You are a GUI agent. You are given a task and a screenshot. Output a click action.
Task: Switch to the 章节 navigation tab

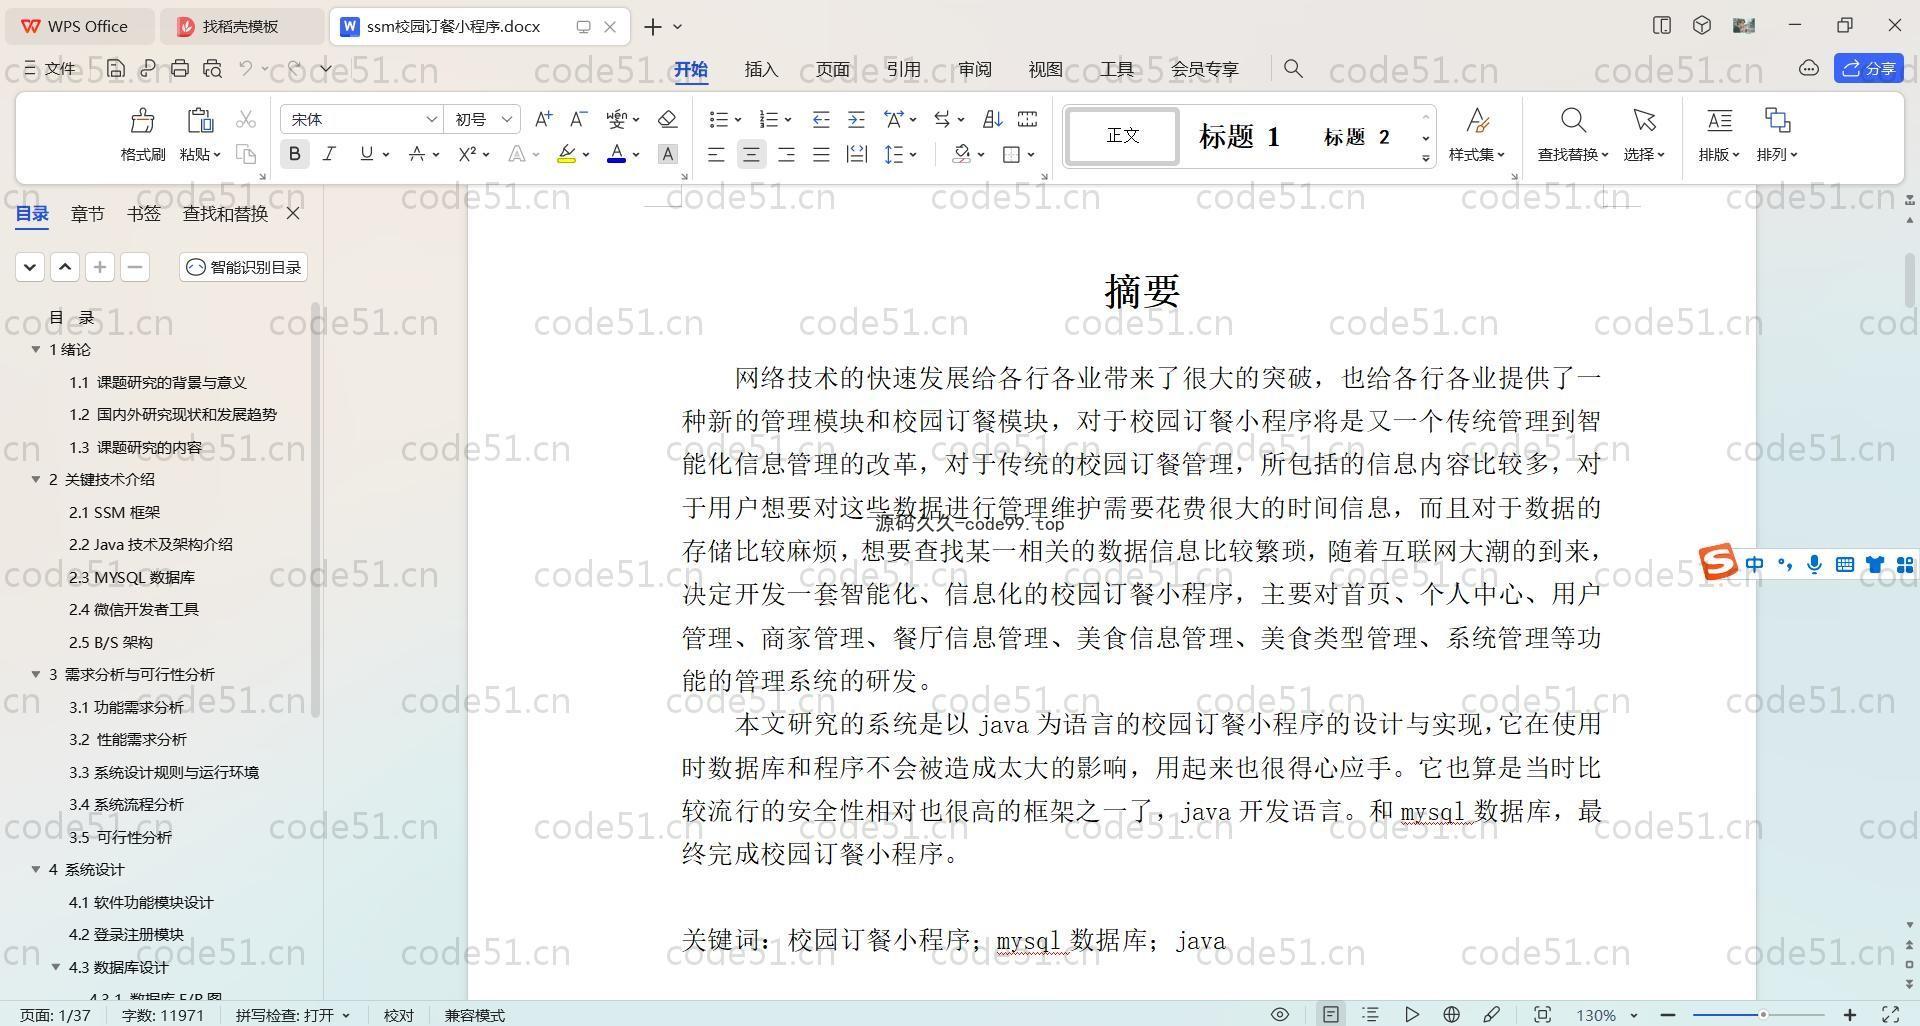pyautogui.click(x=87, y=213)
